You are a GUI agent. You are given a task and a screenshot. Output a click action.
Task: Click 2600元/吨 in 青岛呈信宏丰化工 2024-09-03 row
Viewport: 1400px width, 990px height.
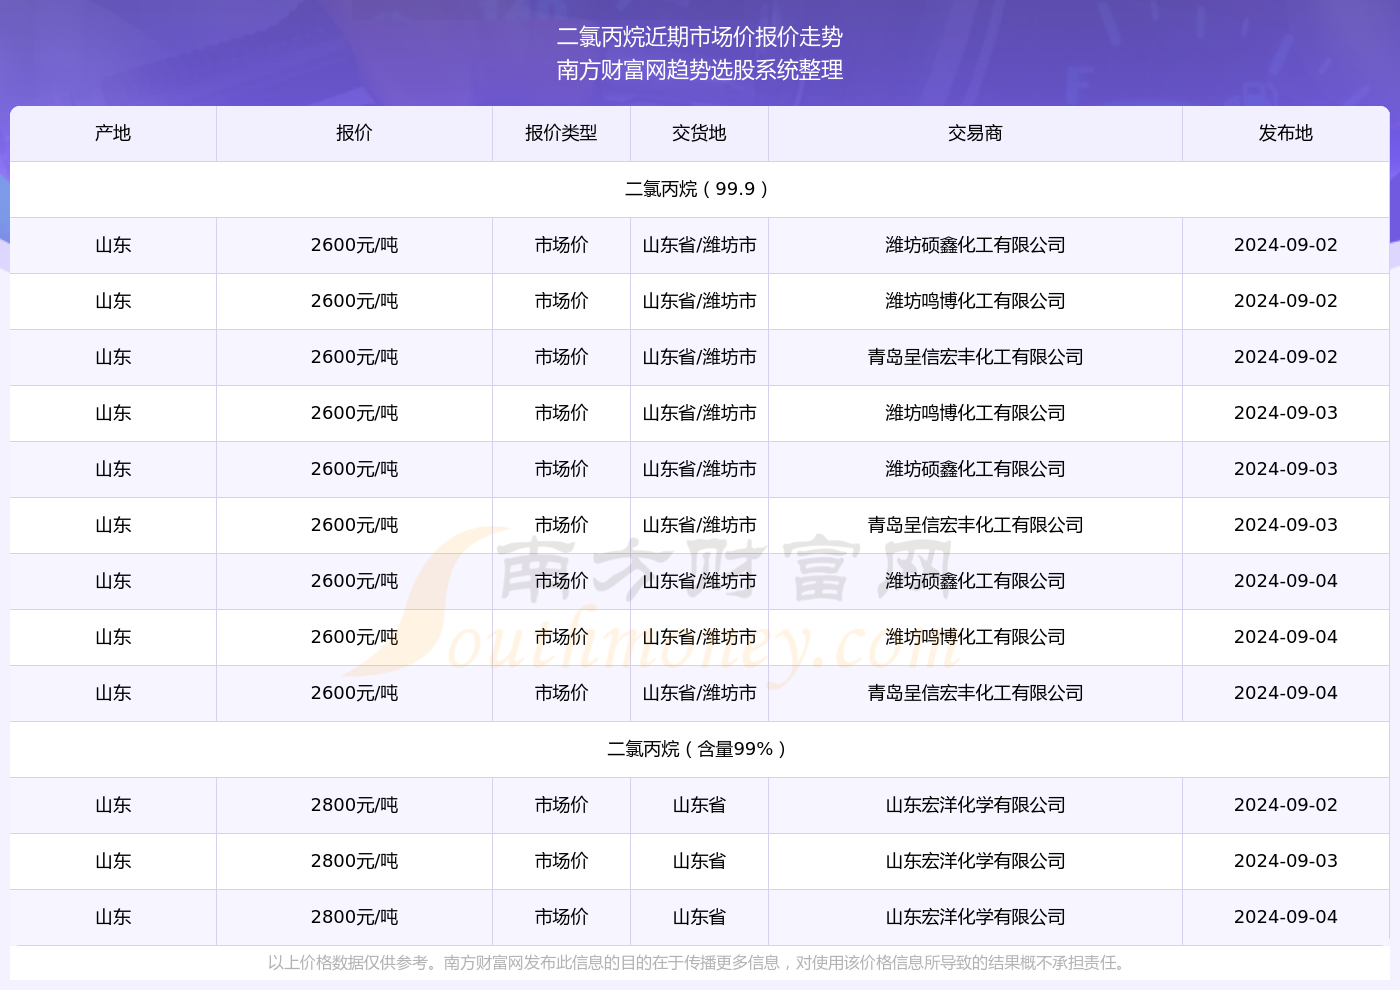354,525
